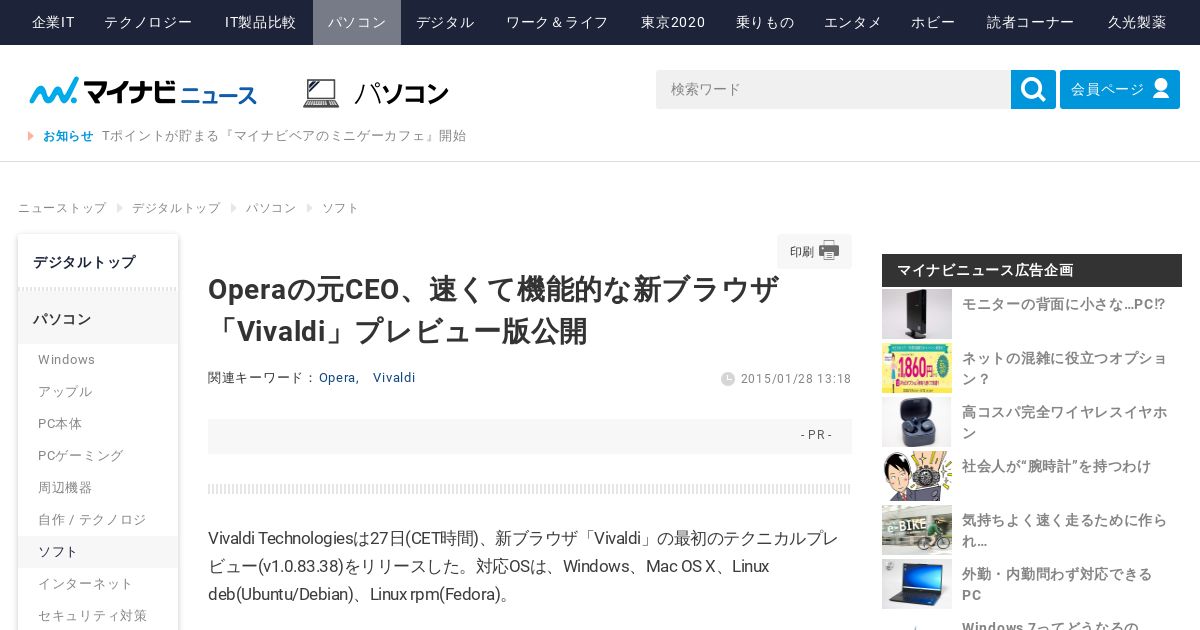
Task: Click the マイナビニュース広告企画 header
Action: 1032,270
